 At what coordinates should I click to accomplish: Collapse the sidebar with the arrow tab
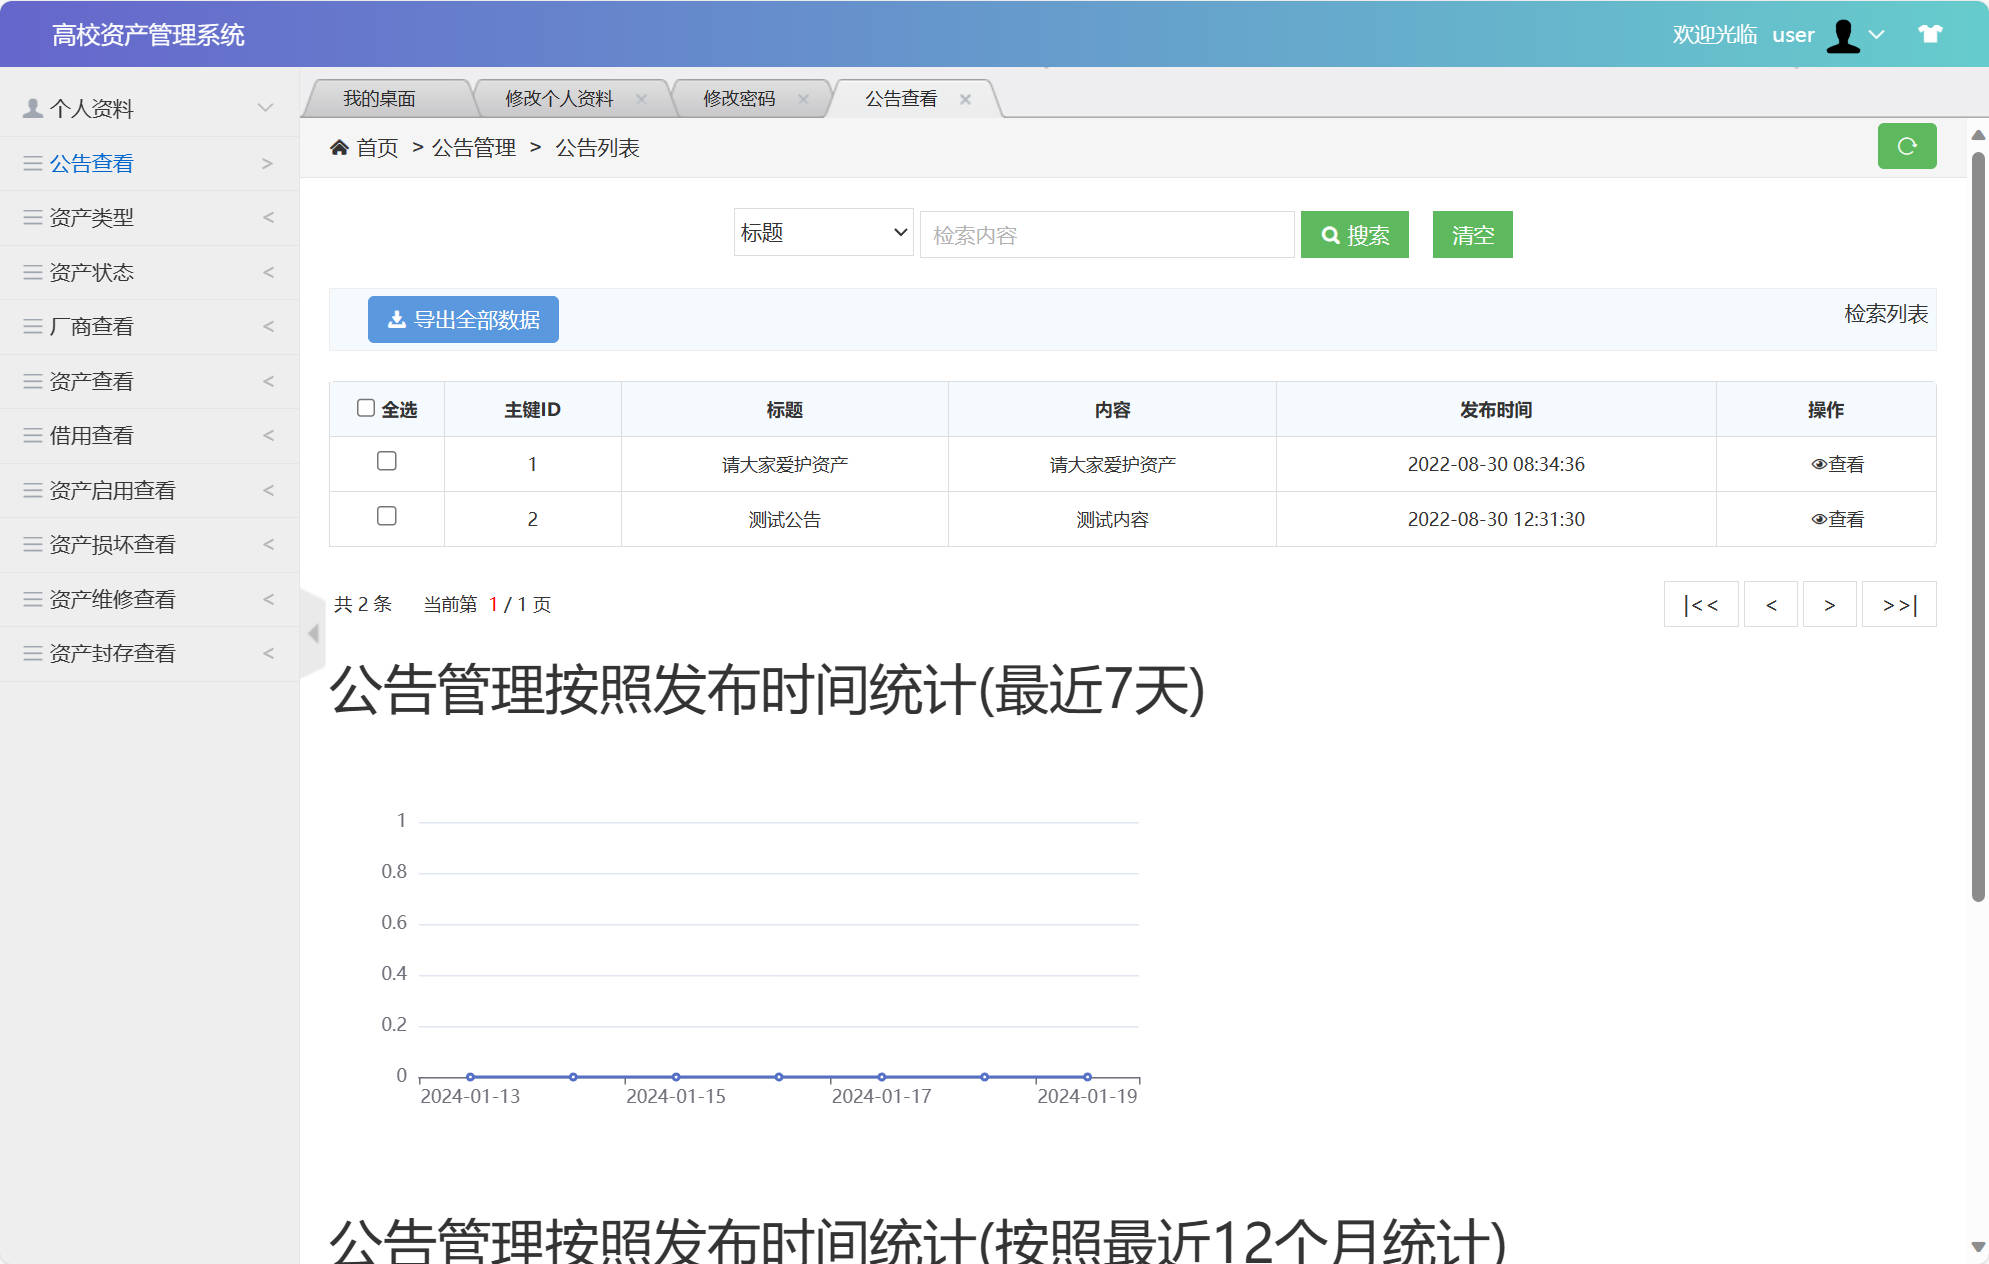pyautogui.click(x=312, y=632)
